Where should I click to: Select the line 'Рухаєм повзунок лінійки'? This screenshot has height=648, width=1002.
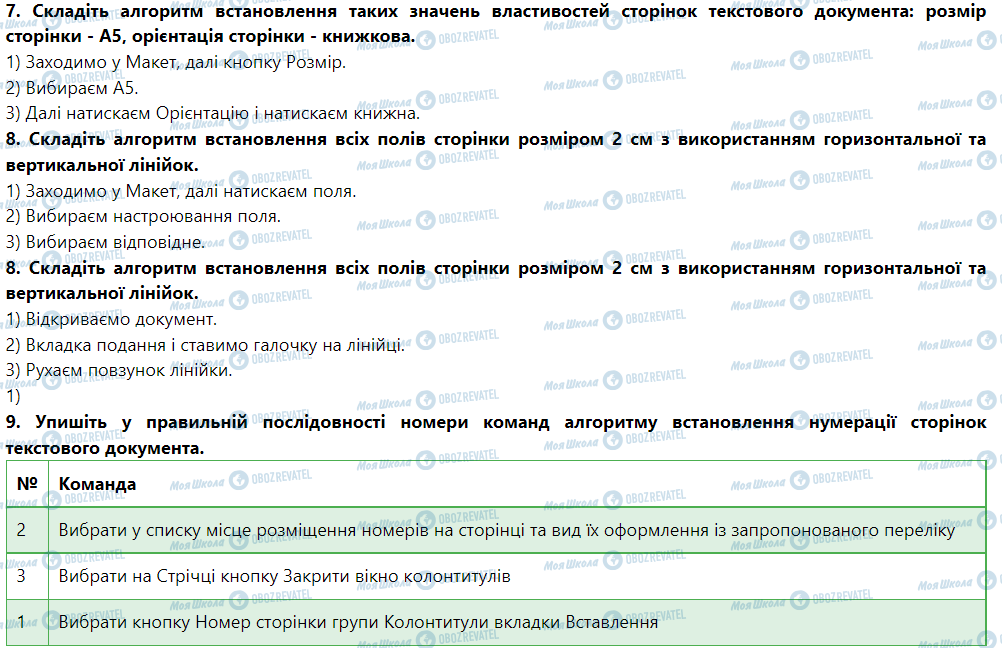(x=119, y=371)
